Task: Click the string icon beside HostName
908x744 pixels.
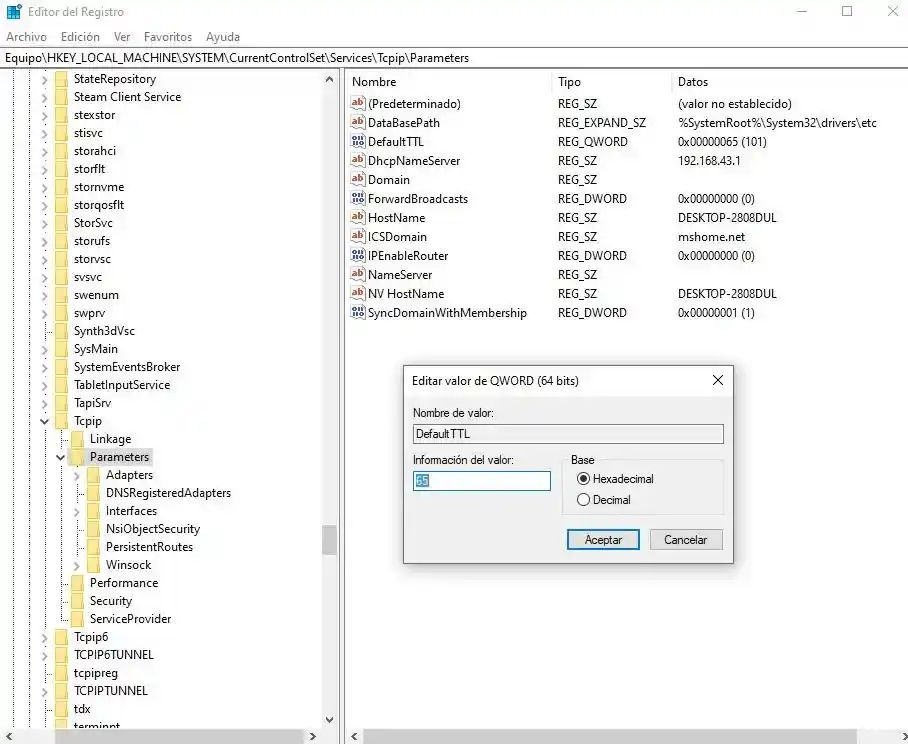Action: [357, 217]
